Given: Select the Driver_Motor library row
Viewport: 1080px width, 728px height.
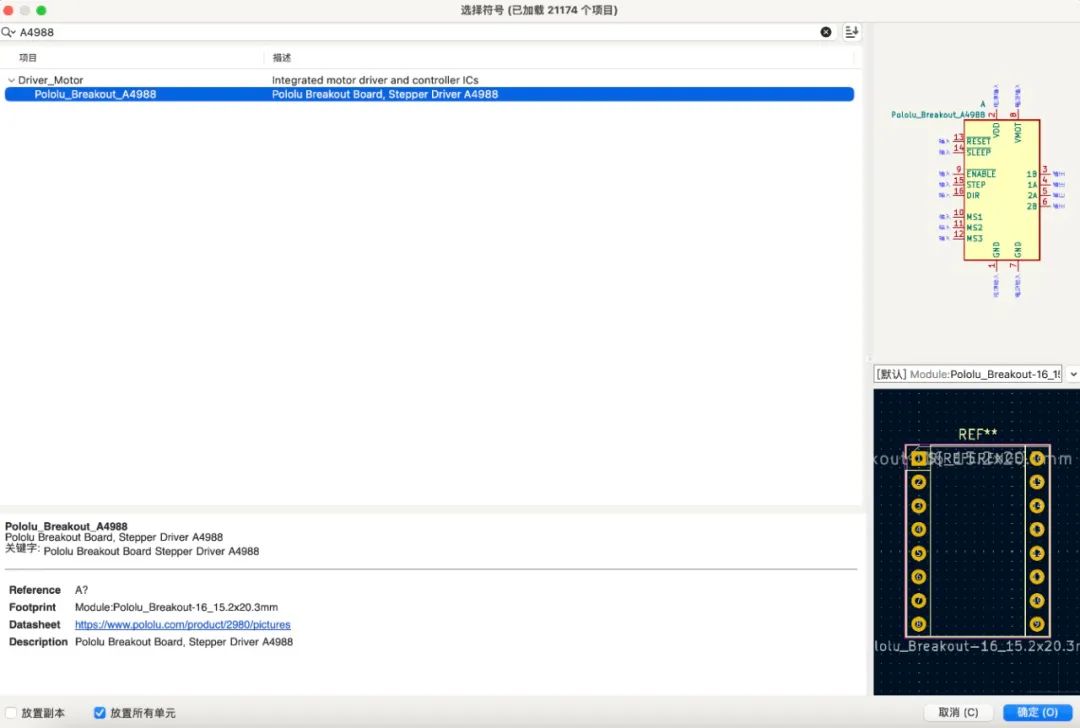Looking at the screenshot, I should 429,80.
